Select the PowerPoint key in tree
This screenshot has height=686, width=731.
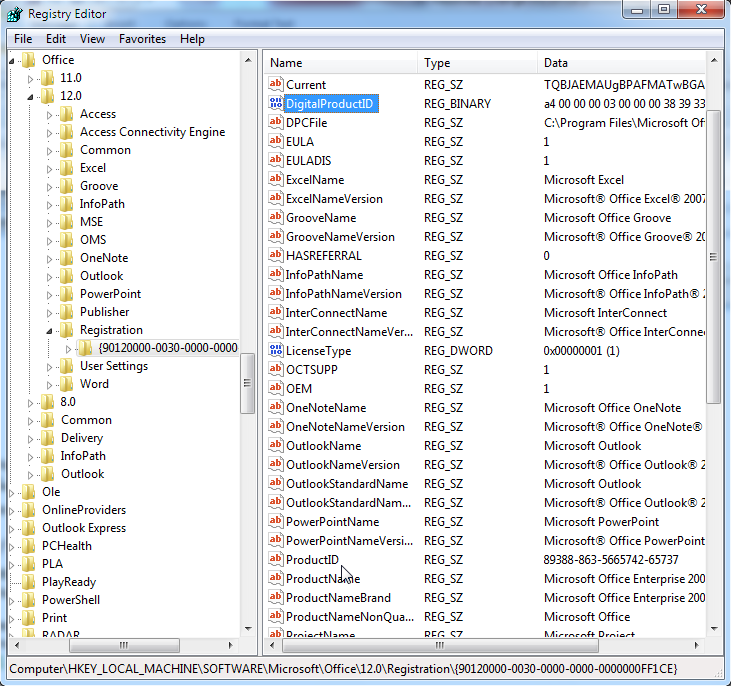[110, 294]
